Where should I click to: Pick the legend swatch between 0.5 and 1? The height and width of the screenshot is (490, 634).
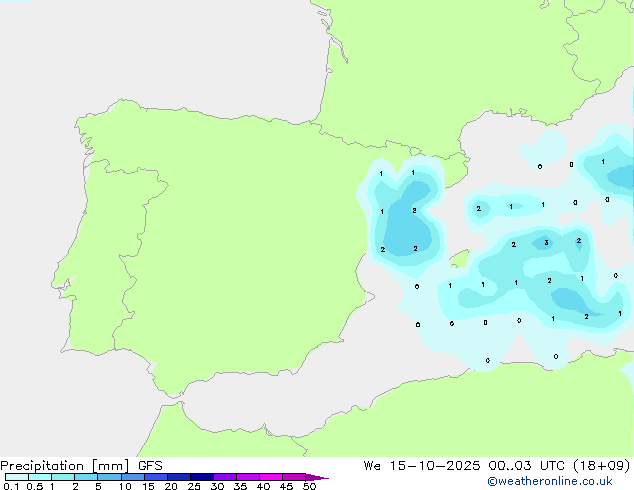40,477
